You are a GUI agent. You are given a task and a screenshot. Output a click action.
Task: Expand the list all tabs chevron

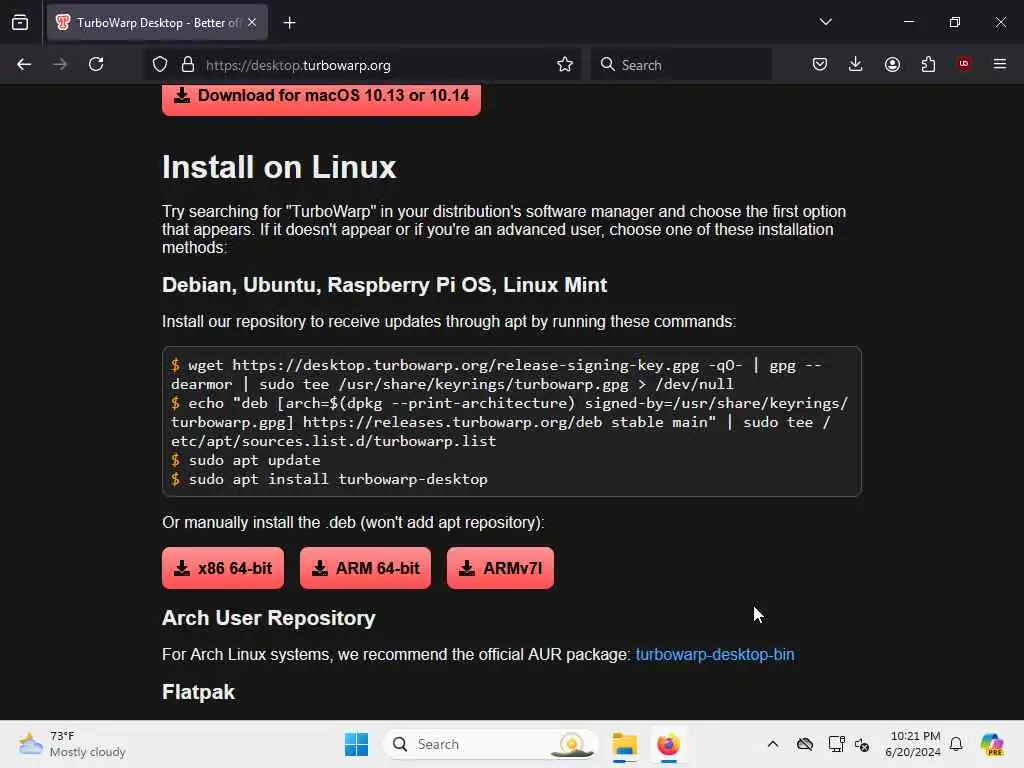point(825,22)
